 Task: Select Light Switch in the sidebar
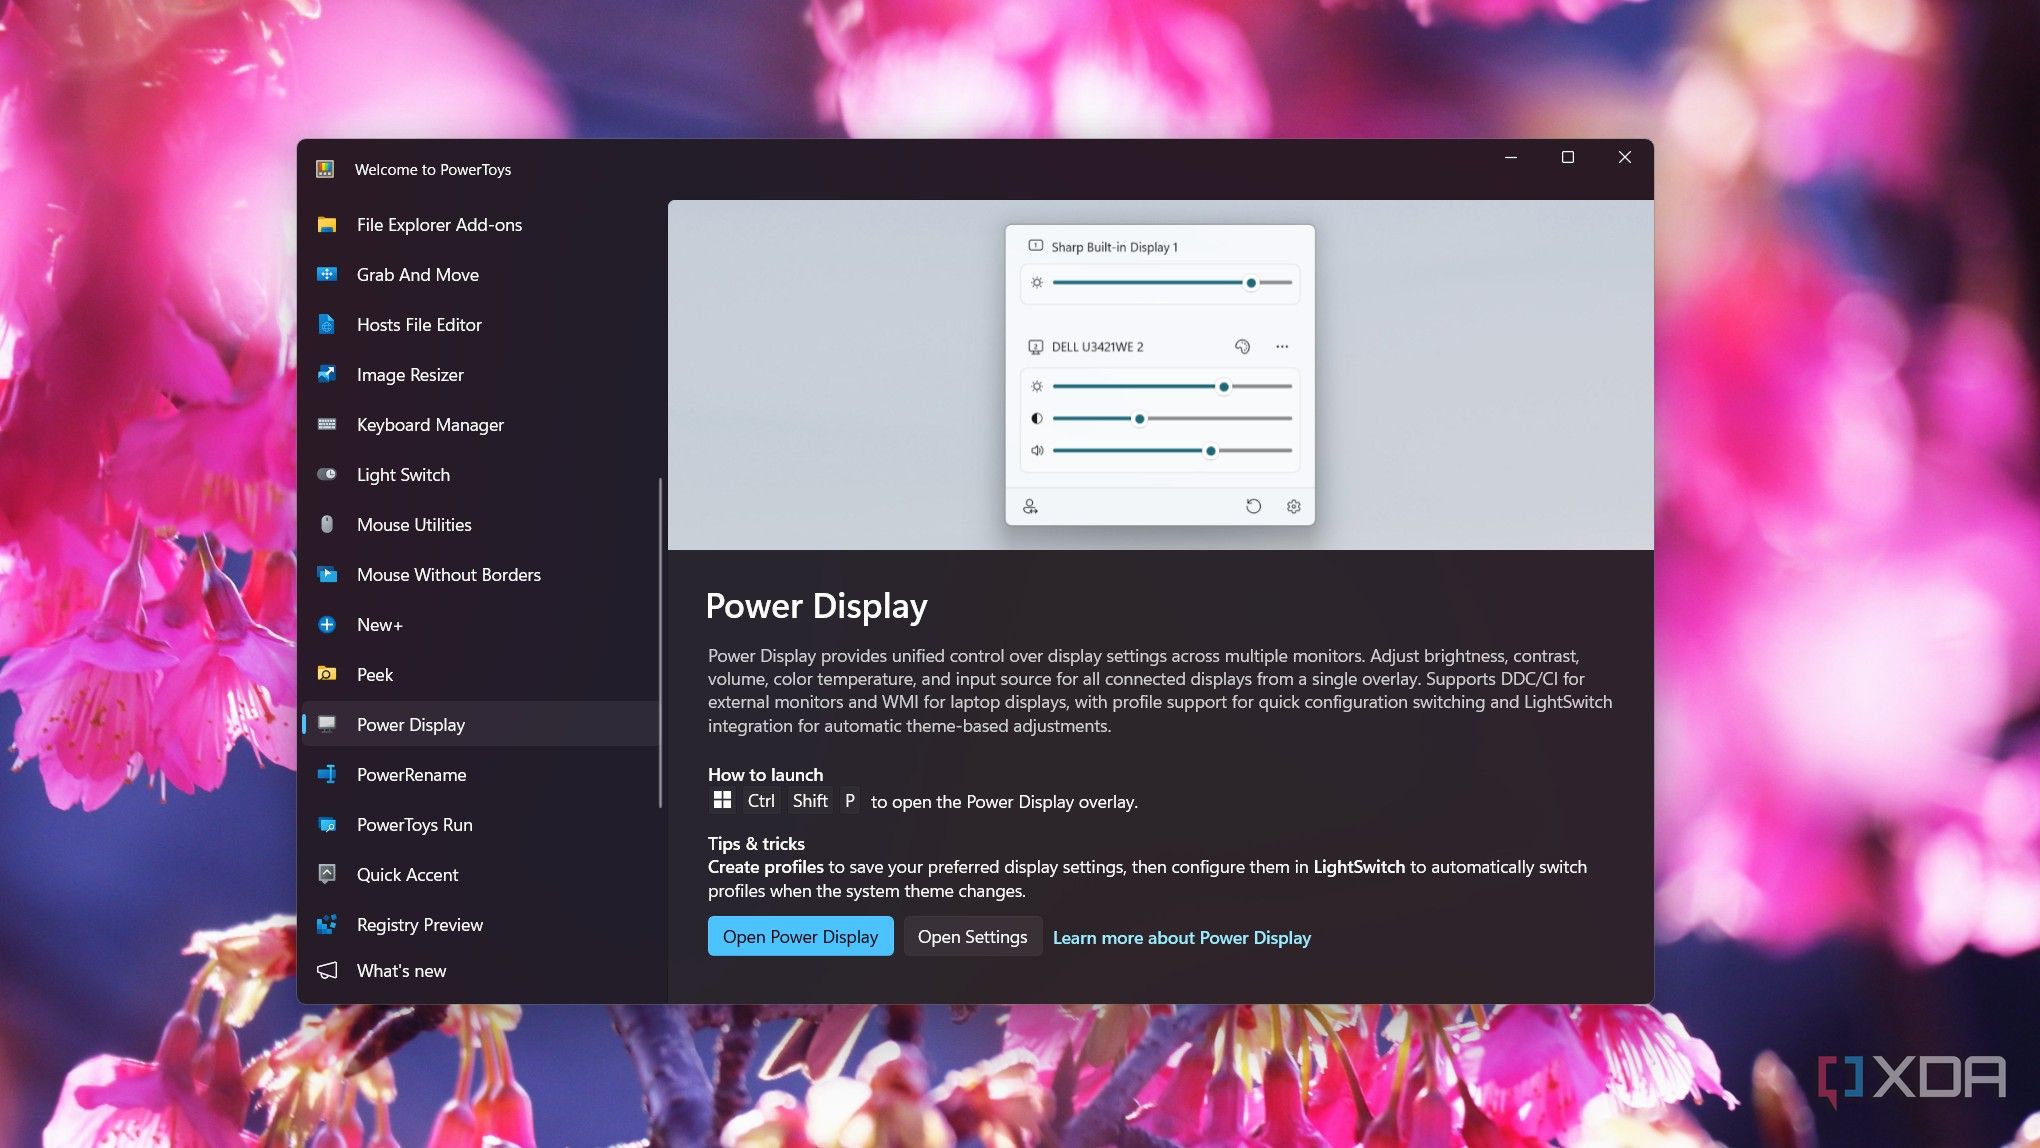click(481, 475)
